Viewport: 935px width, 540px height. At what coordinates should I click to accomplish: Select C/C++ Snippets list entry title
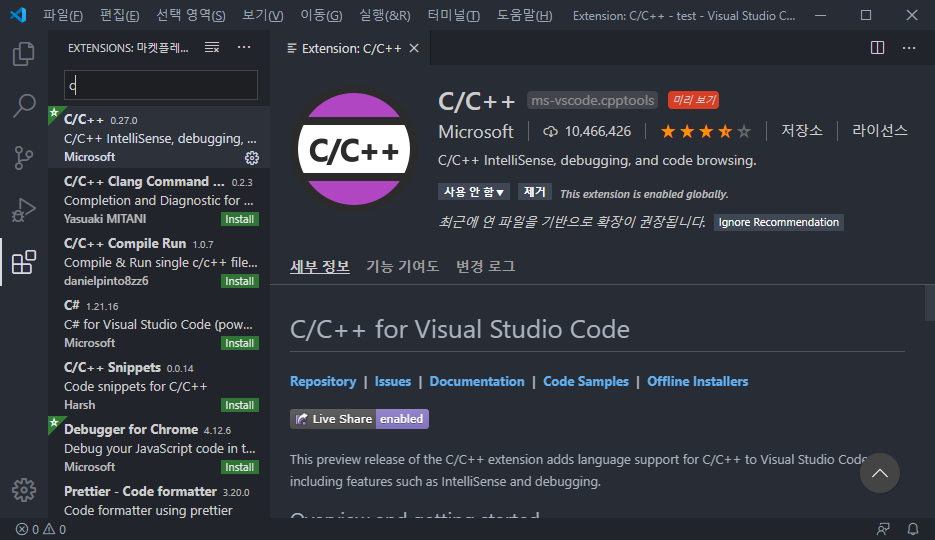[x=112, y=368]
